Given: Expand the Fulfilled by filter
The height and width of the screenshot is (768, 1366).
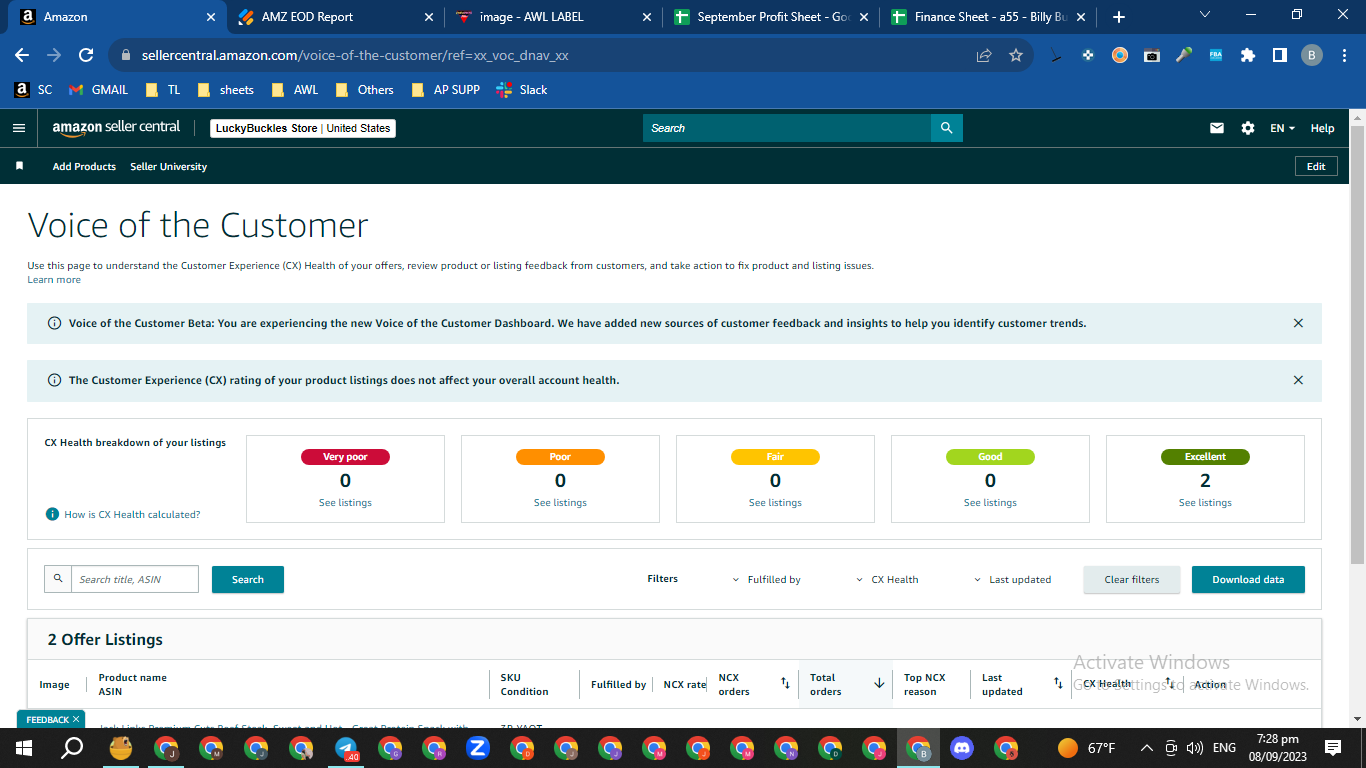Looking at the screenshot, I should pos(767,579).
